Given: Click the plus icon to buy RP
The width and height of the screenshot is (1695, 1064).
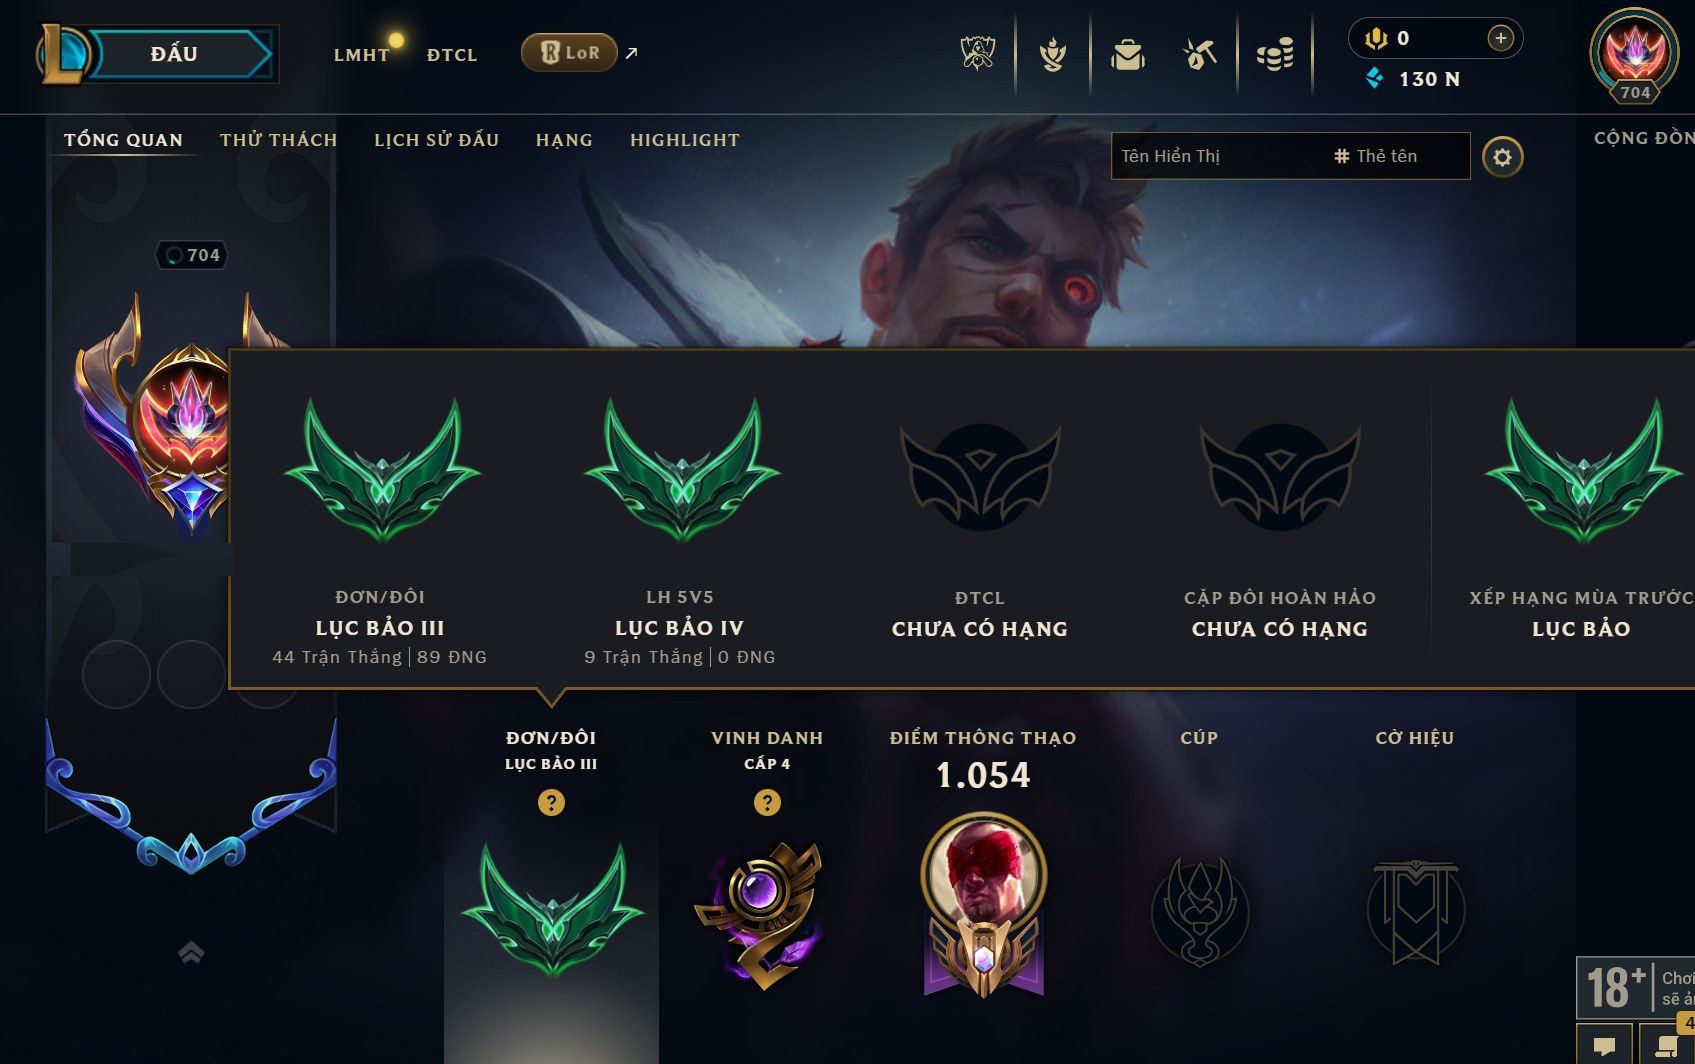Looking at the screenshot, I should 1500,38.
